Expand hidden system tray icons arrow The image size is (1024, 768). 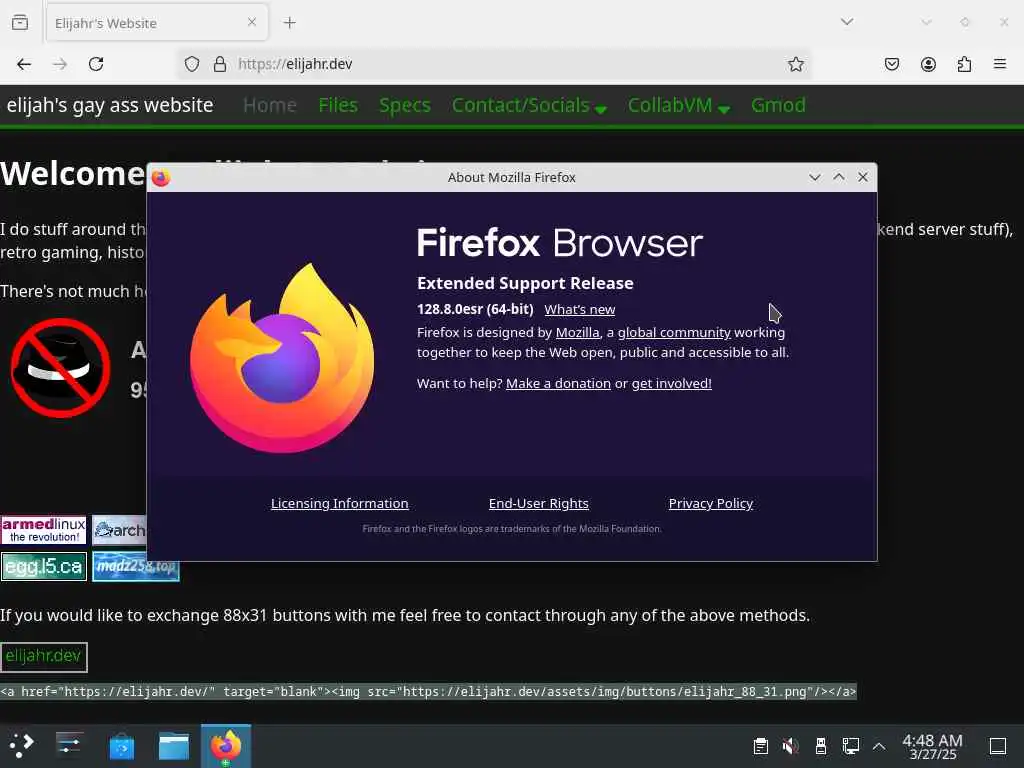coord(879,746)
